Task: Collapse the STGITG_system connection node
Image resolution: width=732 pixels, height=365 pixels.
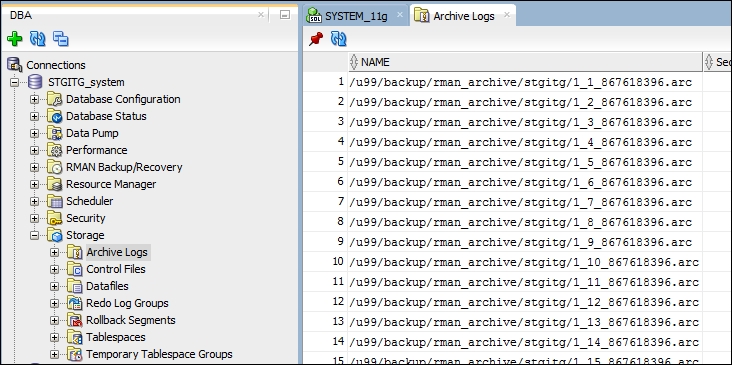Action: point(14,83)
